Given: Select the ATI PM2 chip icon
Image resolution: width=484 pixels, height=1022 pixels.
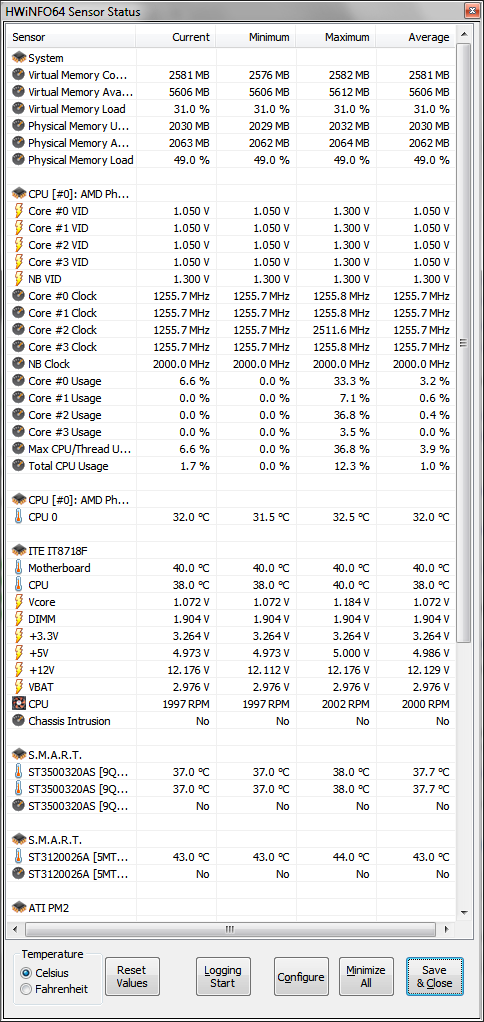Looking at the screenshot, I should tap(18, 907).
